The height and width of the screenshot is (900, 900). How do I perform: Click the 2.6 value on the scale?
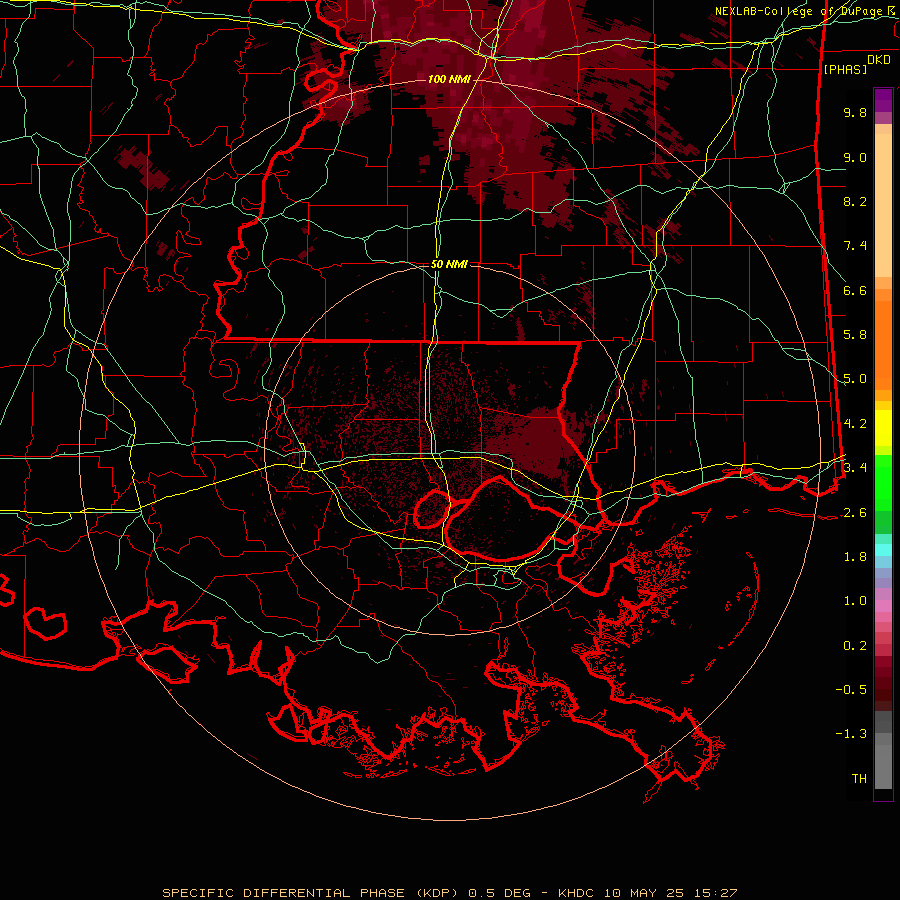tap(855, 513)
